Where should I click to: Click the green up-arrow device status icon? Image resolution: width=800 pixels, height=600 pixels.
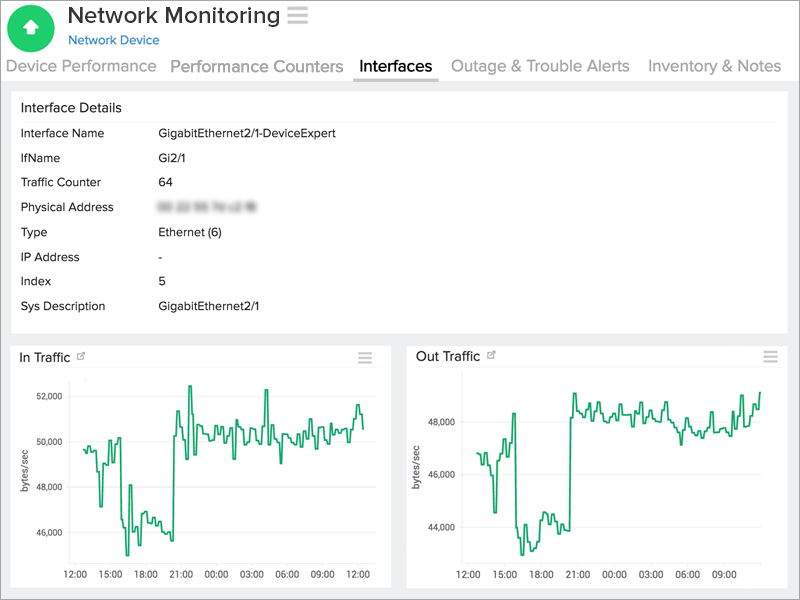tap(31, 28)
